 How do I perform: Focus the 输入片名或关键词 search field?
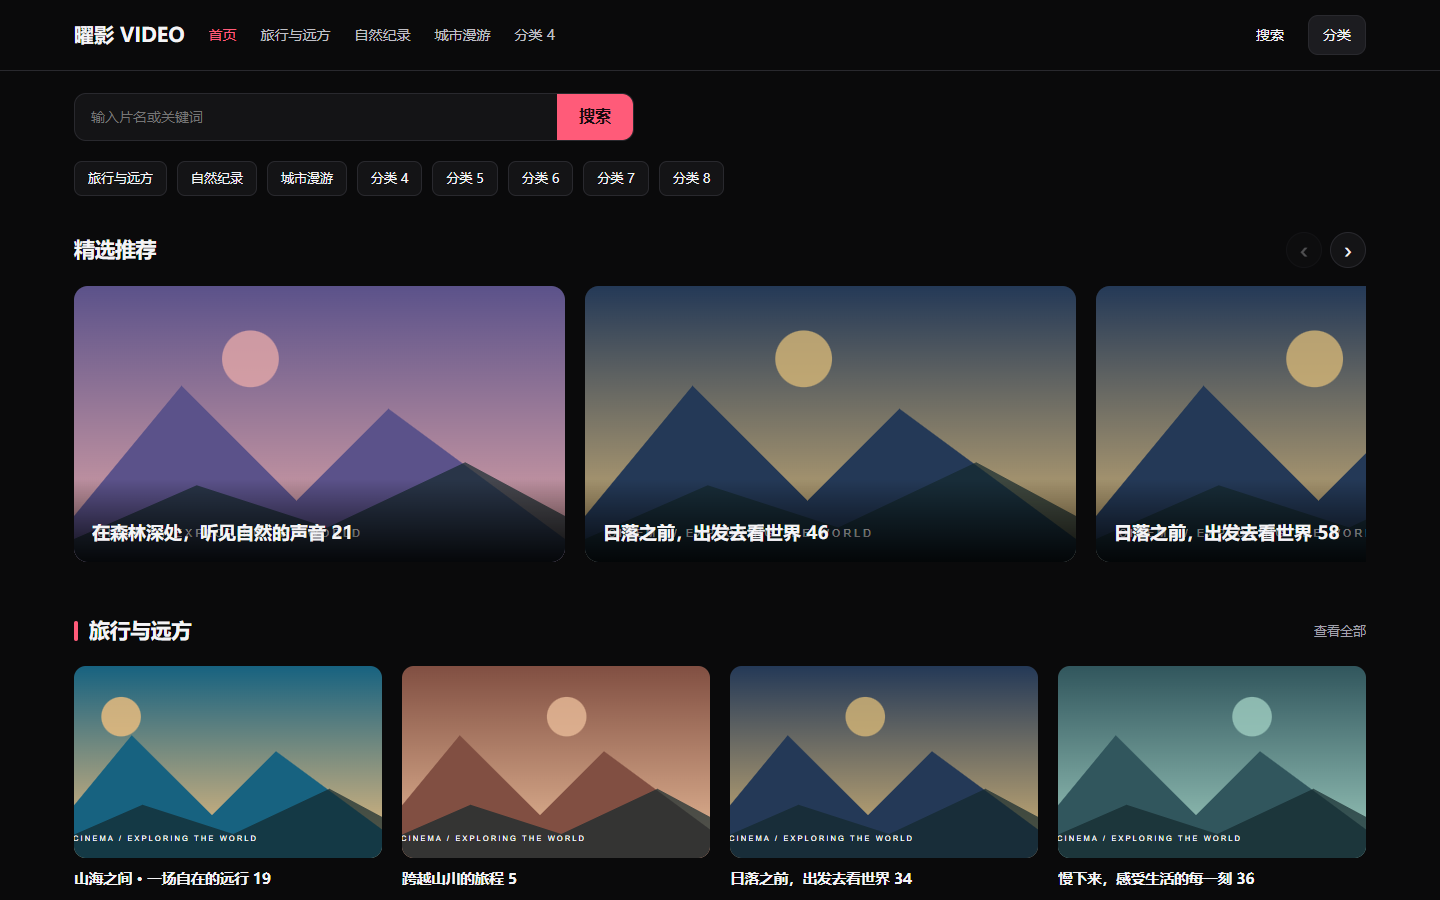pyautogui.click(x=315, y=117)
